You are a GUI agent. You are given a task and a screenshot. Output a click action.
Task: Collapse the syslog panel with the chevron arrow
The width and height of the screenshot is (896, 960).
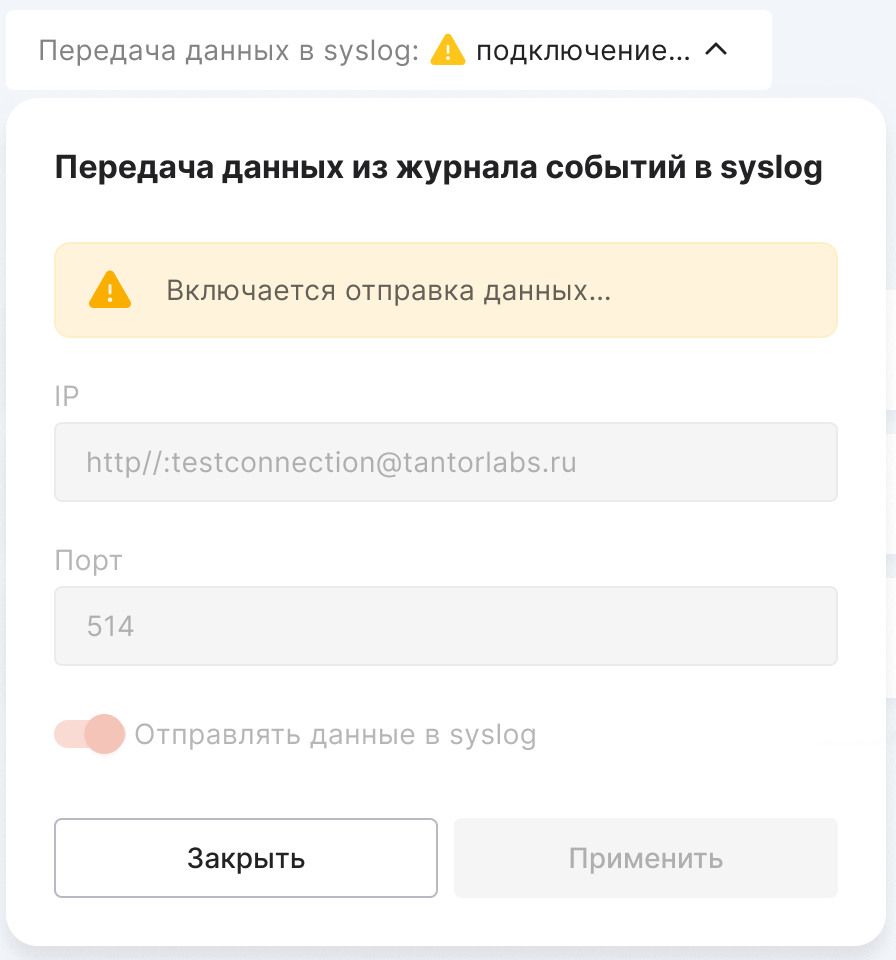pyautogui.click(x=716, y=50)
